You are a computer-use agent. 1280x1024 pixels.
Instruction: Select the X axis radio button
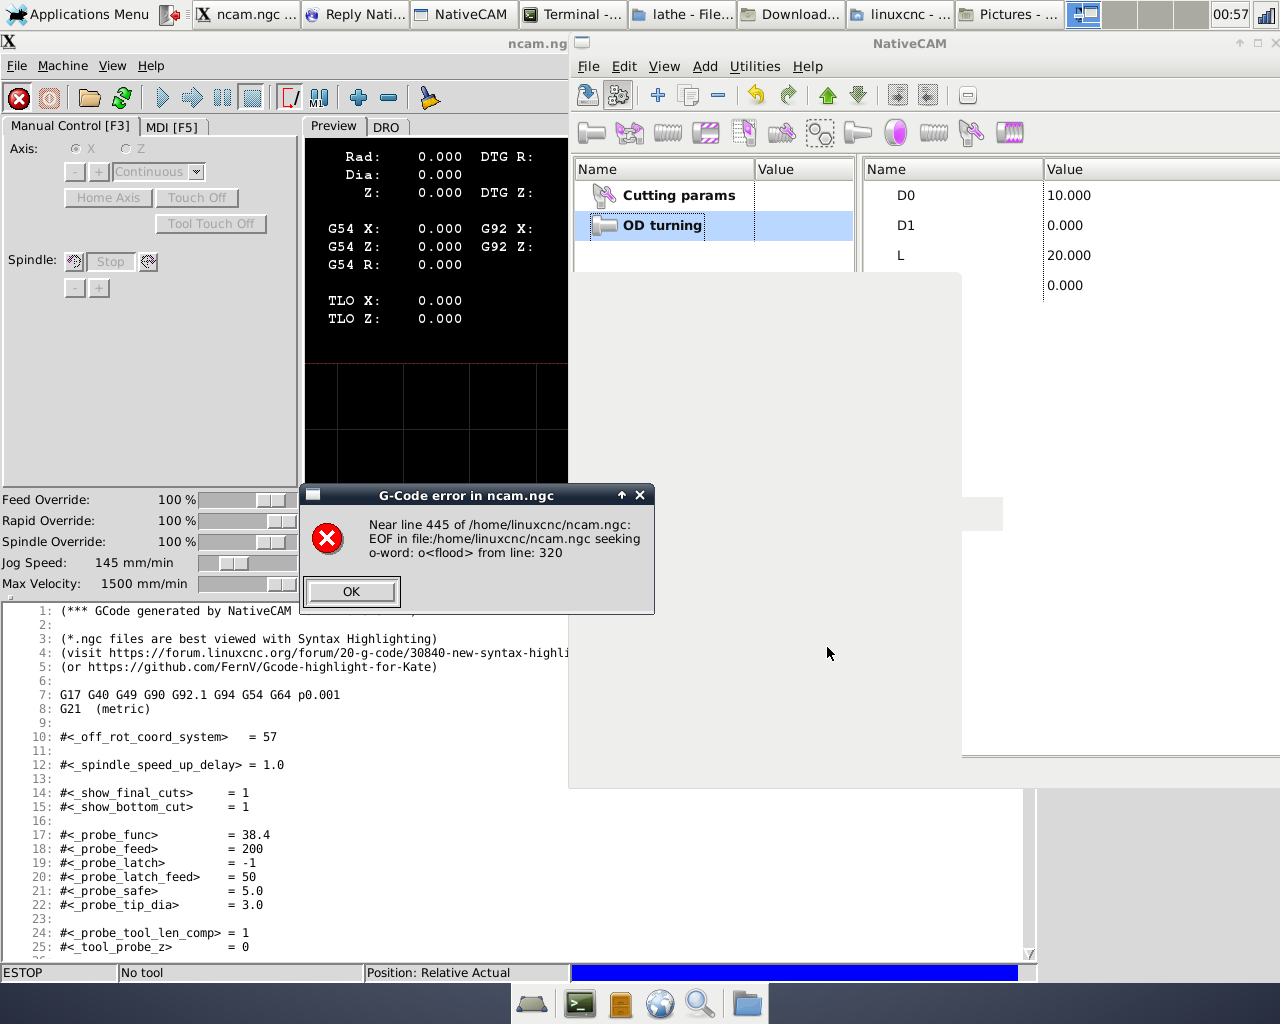(x=75, y=149)
